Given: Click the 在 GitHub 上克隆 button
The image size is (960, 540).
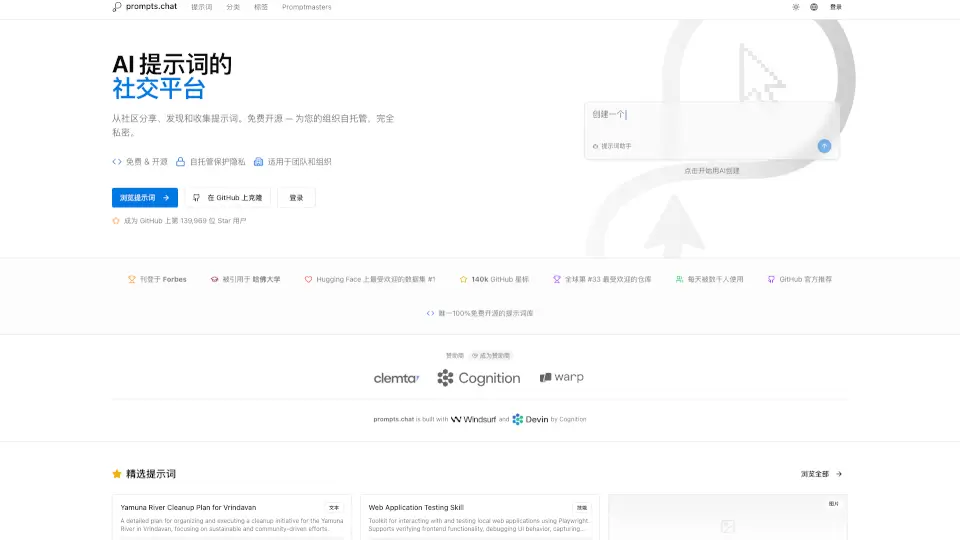Looking at the screenshot, I should (x=228, y=198).
